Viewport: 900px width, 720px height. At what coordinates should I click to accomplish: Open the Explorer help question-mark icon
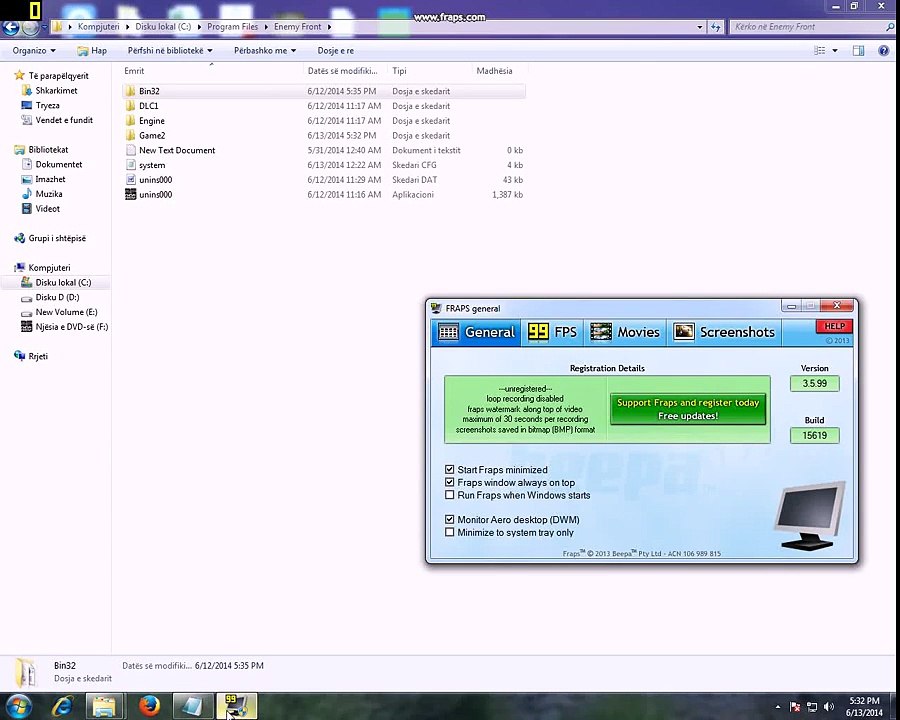[x=884, y=51]
